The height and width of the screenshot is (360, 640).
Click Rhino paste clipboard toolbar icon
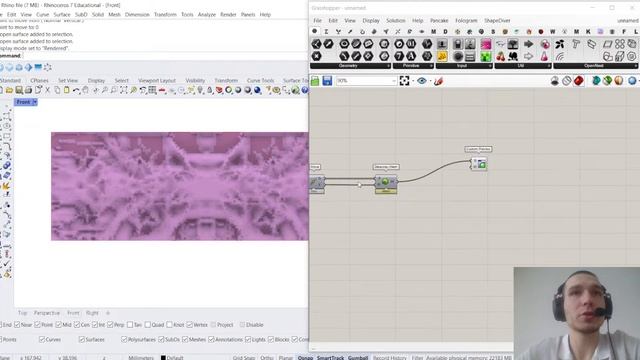67,90
